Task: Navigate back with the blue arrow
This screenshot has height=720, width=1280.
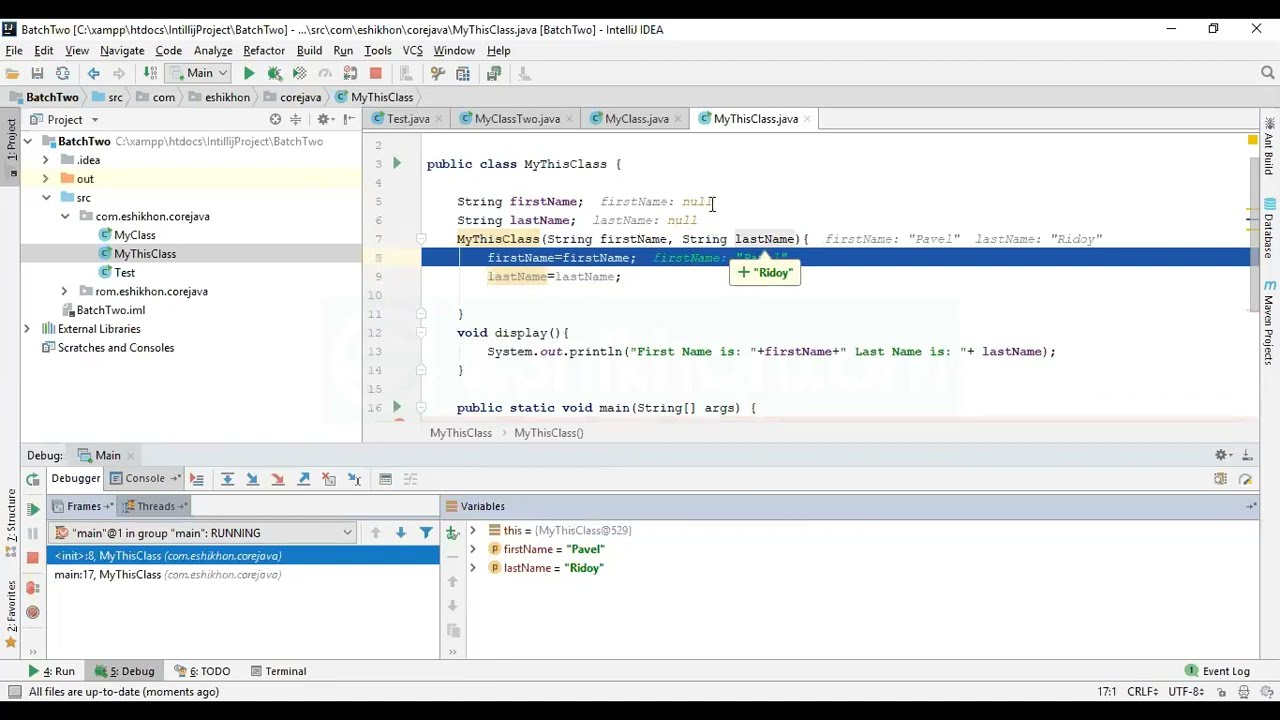Action: [x=93, y=73]
